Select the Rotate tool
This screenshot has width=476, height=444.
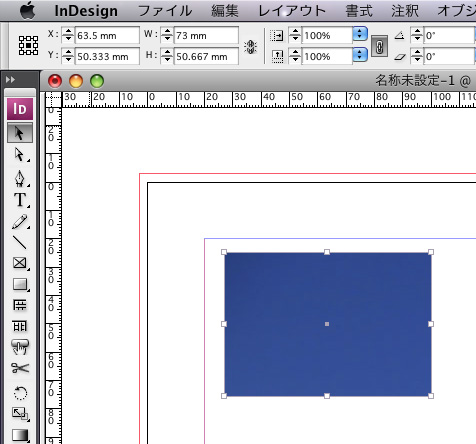pos(20,393)
